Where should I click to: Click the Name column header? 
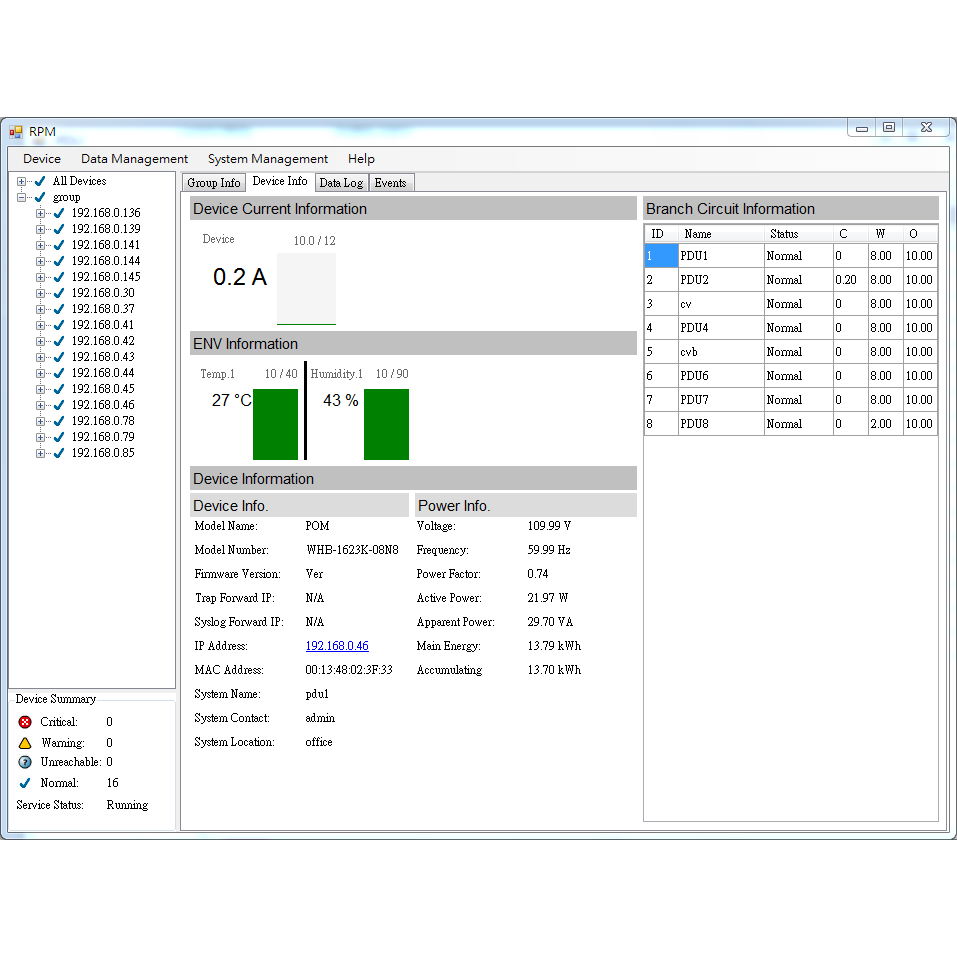[x=721, y=234]
